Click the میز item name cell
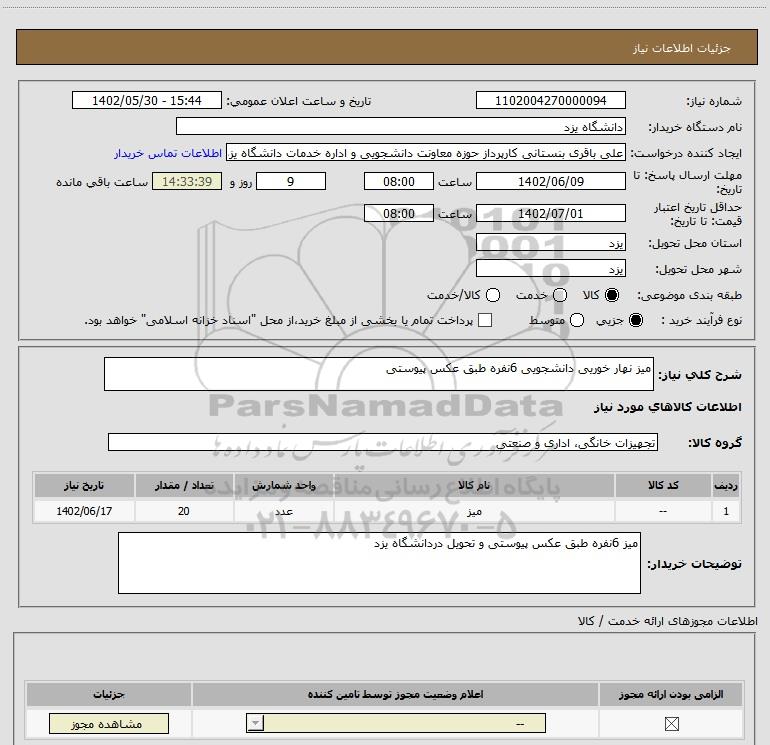 tap(474, 511)
